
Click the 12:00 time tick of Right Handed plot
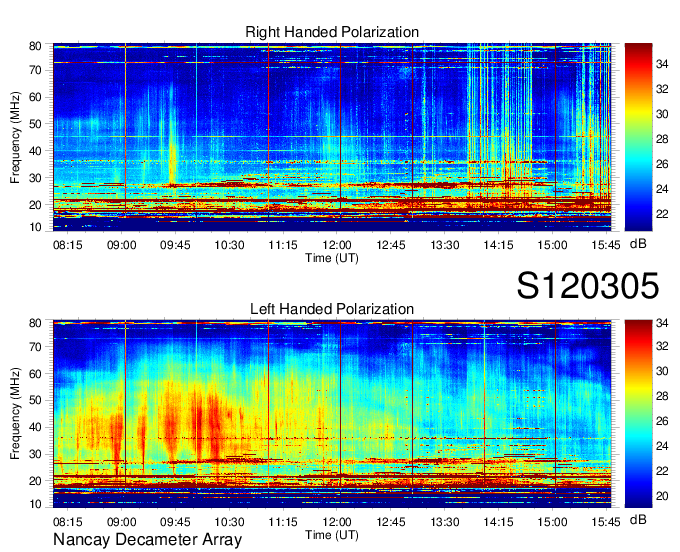(x=337, y=245)
